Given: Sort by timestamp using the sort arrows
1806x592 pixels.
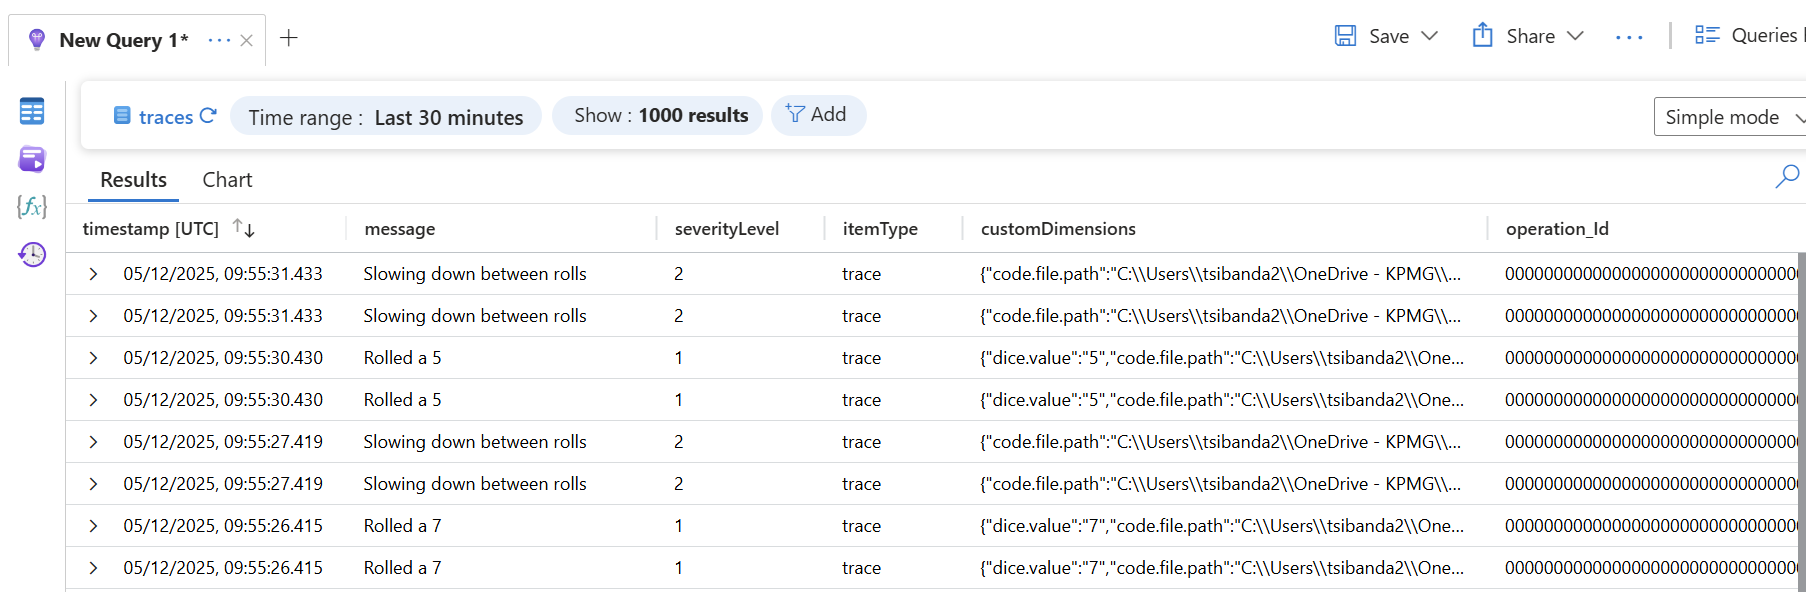Looking at the screenshot, I should point(243,228).
